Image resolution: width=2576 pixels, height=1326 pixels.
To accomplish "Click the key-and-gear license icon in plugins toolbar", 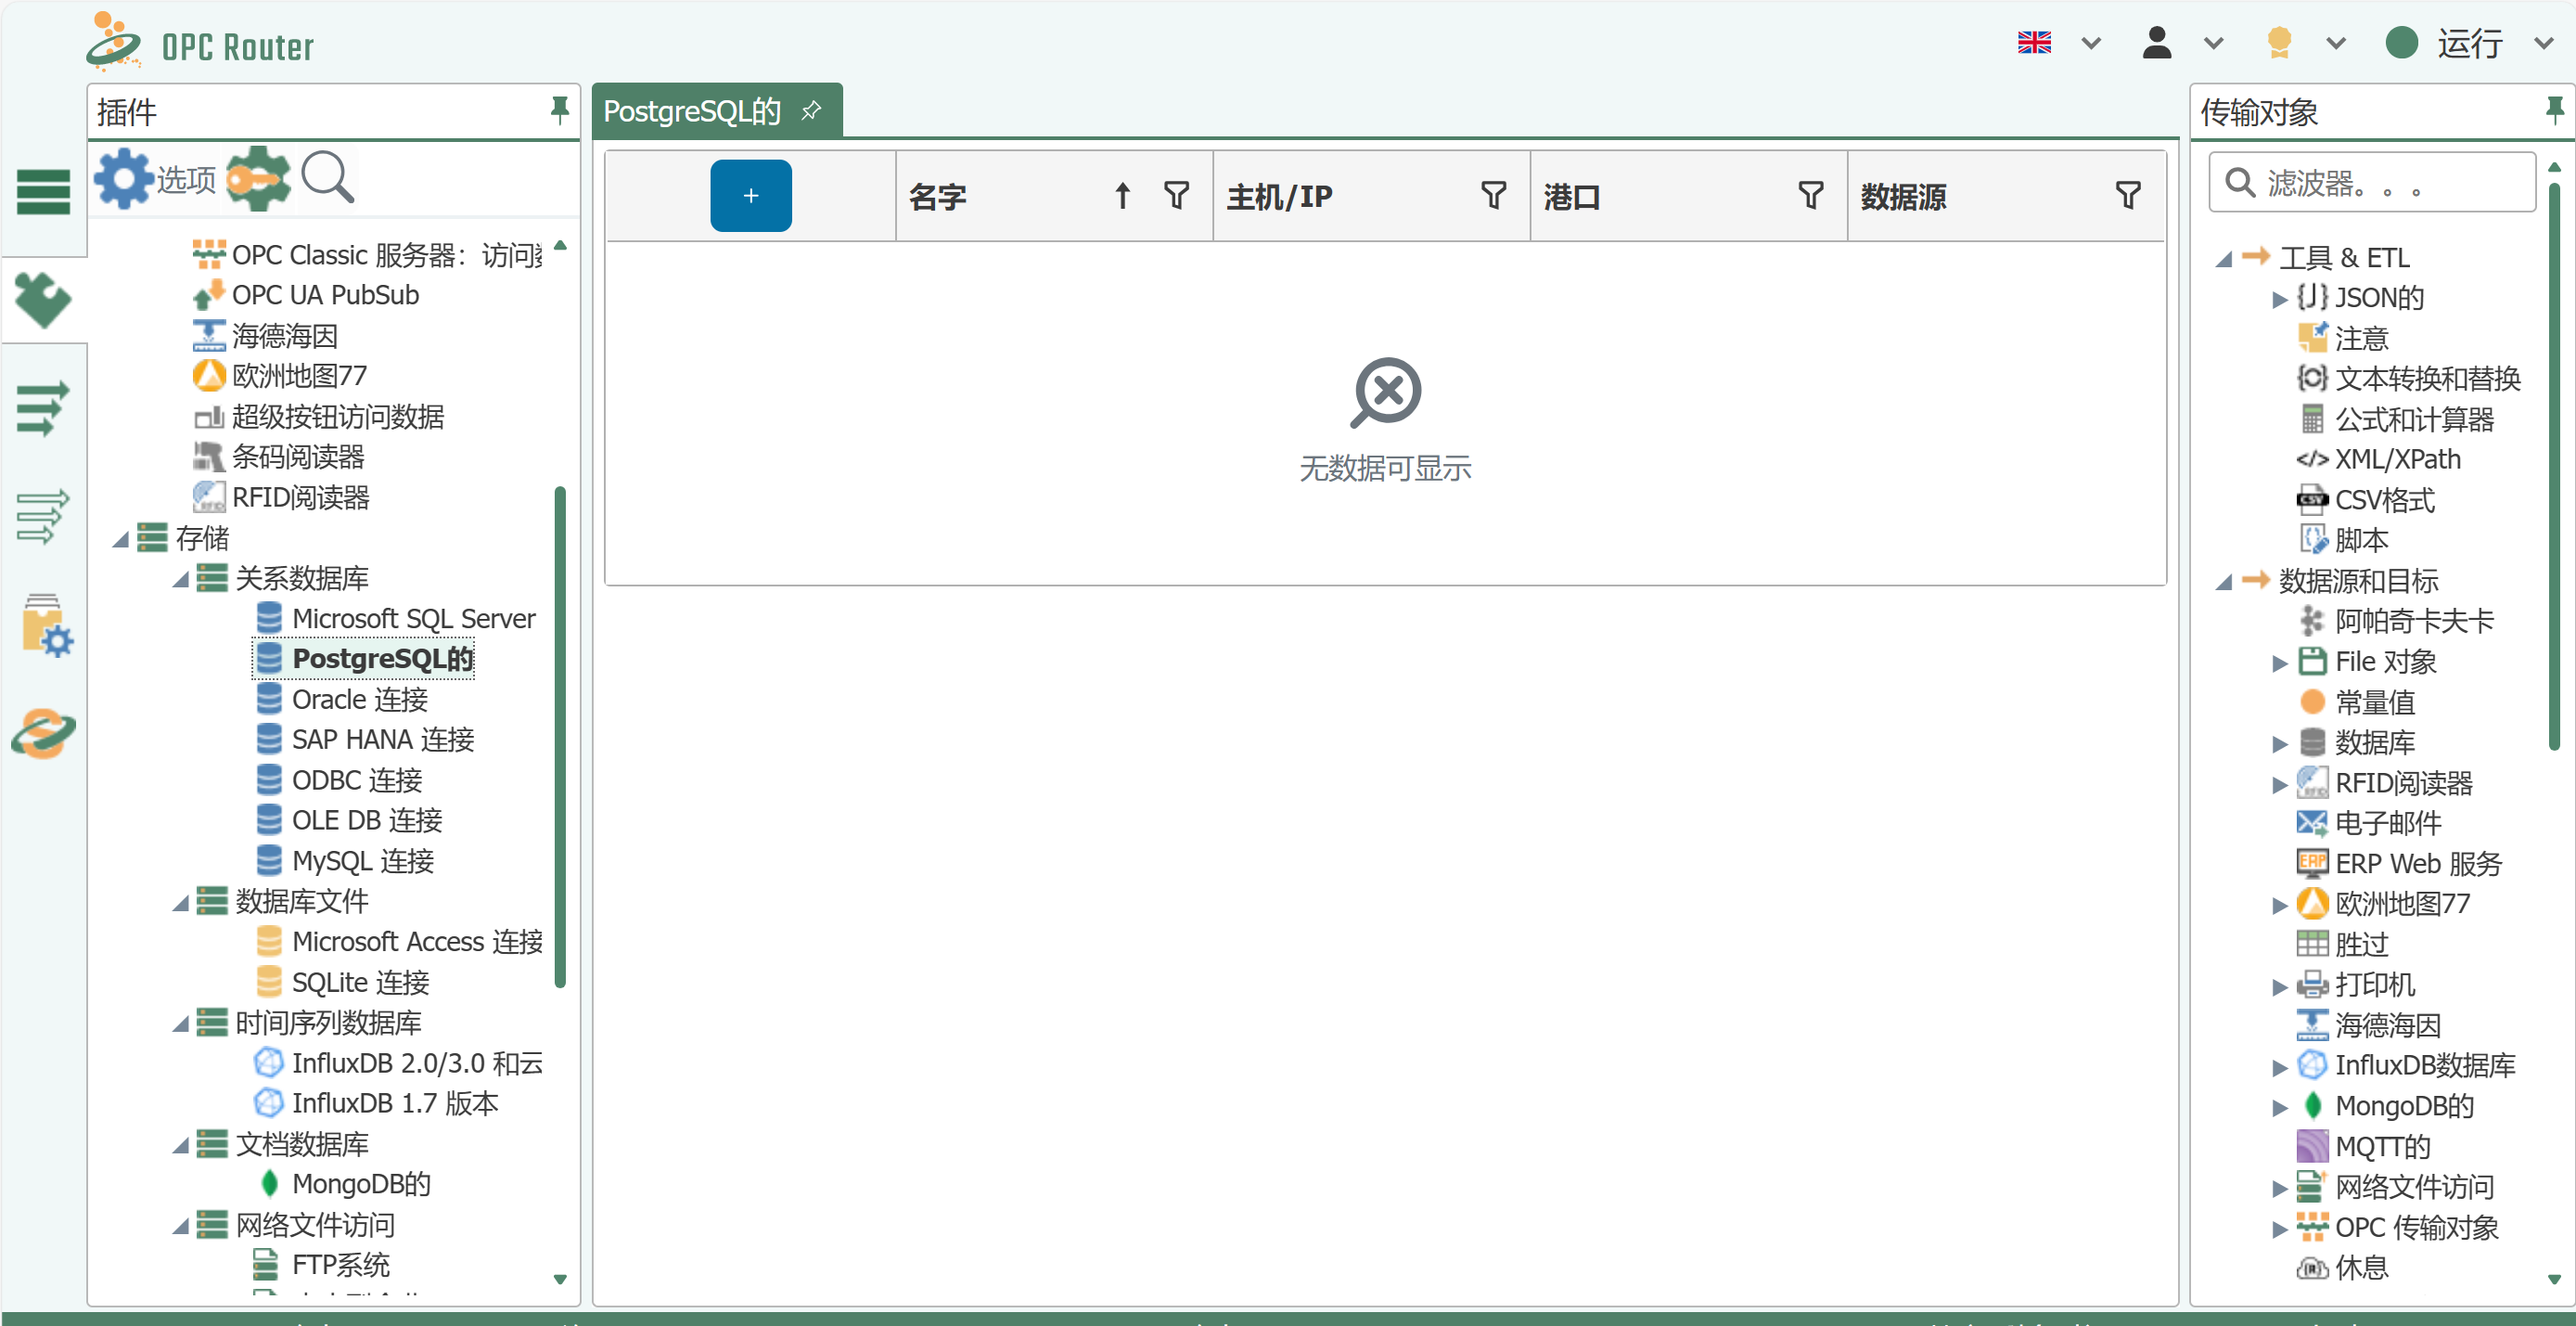I will pos(258,179).
